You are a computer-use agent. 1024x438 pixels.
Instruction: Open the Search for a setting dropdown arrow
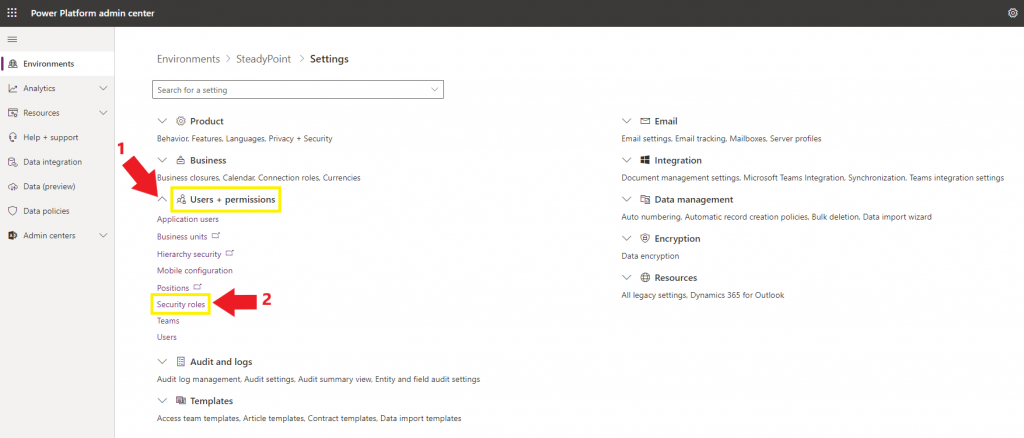click(x=435, y=89)
